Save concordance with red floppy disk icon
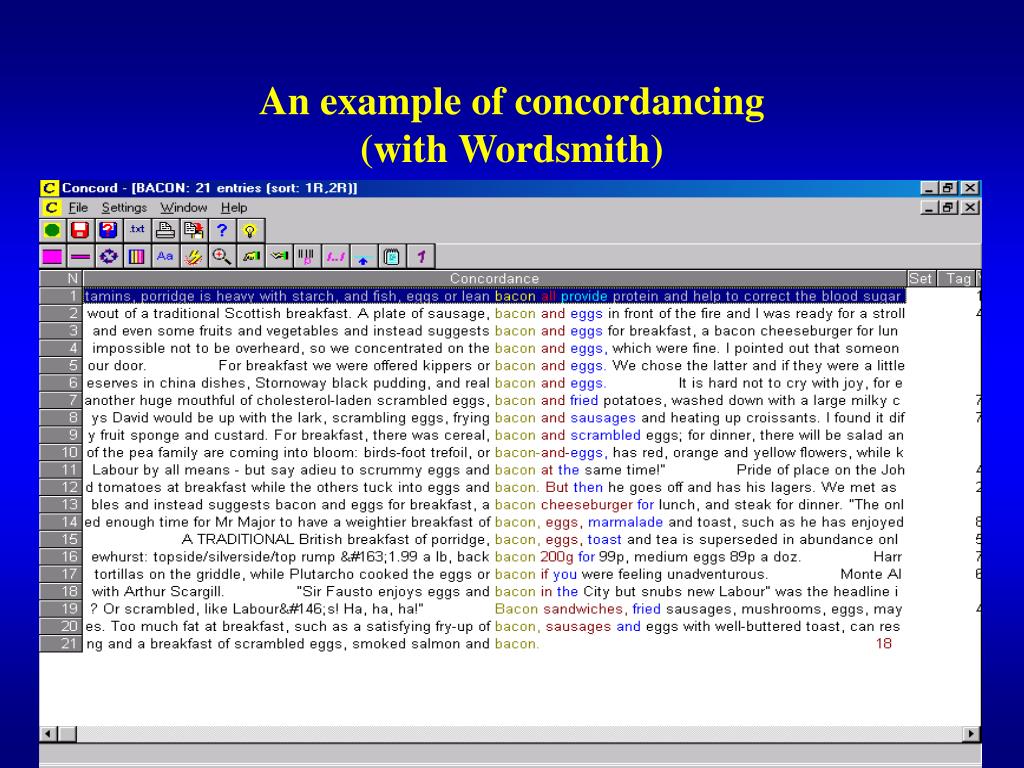Viewport: 1024px width, 768px height. 80,230
